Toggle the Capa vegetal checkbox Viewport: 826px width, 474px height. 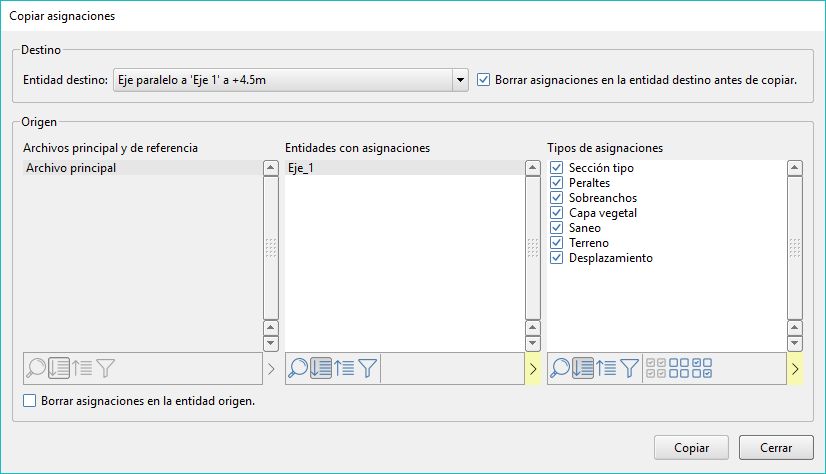click(557, 213)
